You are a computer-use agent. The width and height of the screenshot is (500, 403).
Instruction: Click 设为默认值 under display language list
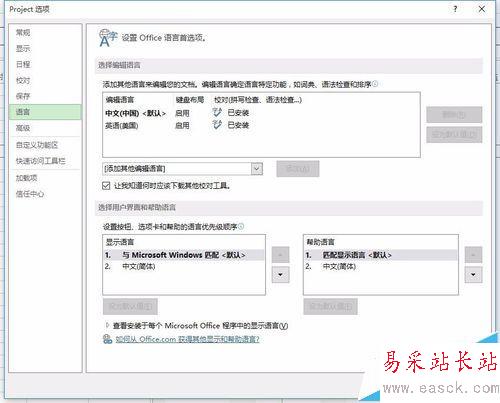pyautogui.click(x=130, y=306)
